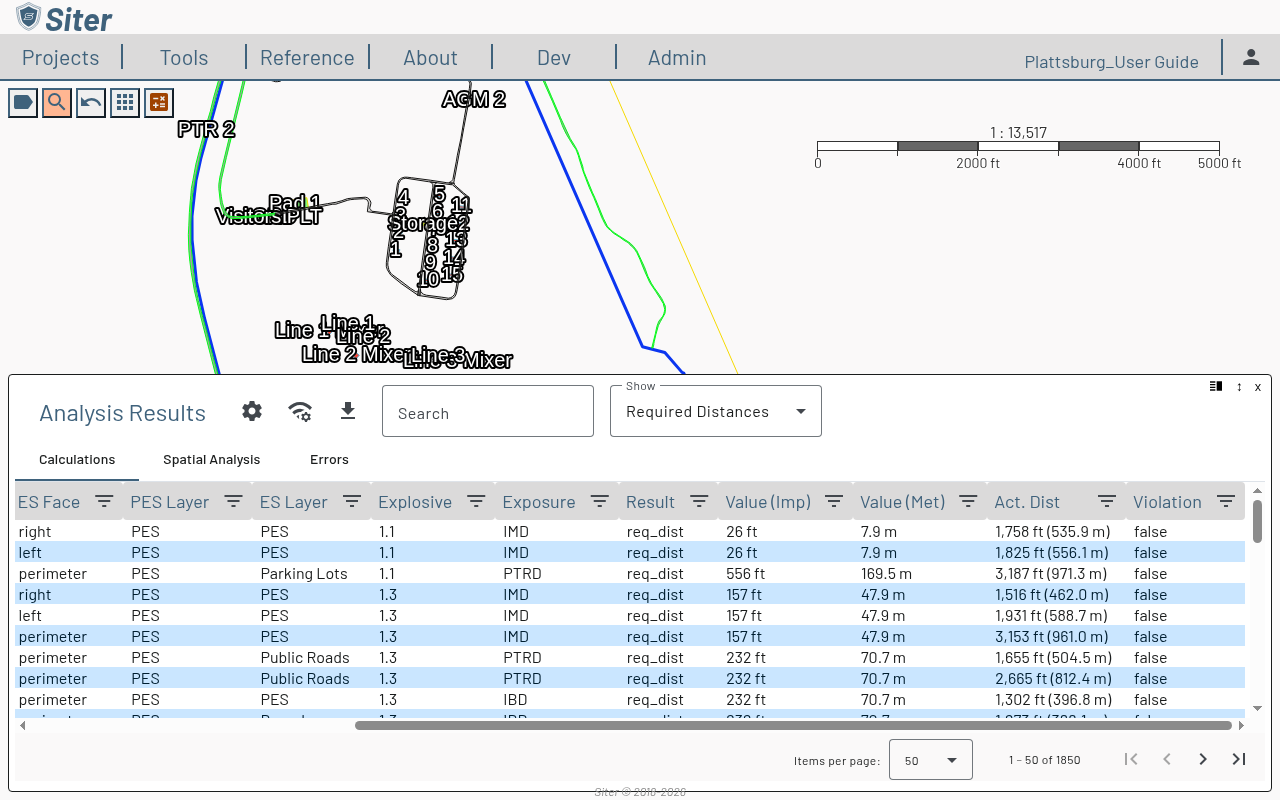Sort by the Violation column header
This screenshot has width=1280, height=800.
point(1167,502)
